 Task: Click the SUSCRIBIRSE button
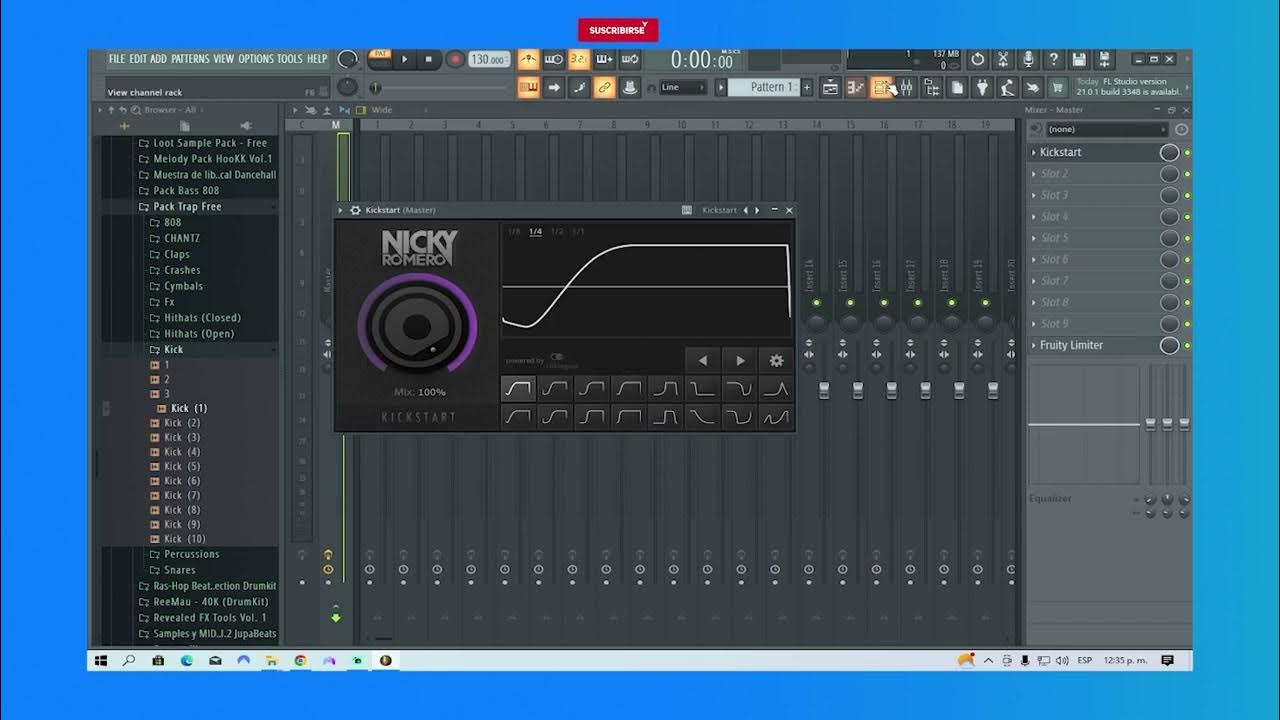[618, 30]
